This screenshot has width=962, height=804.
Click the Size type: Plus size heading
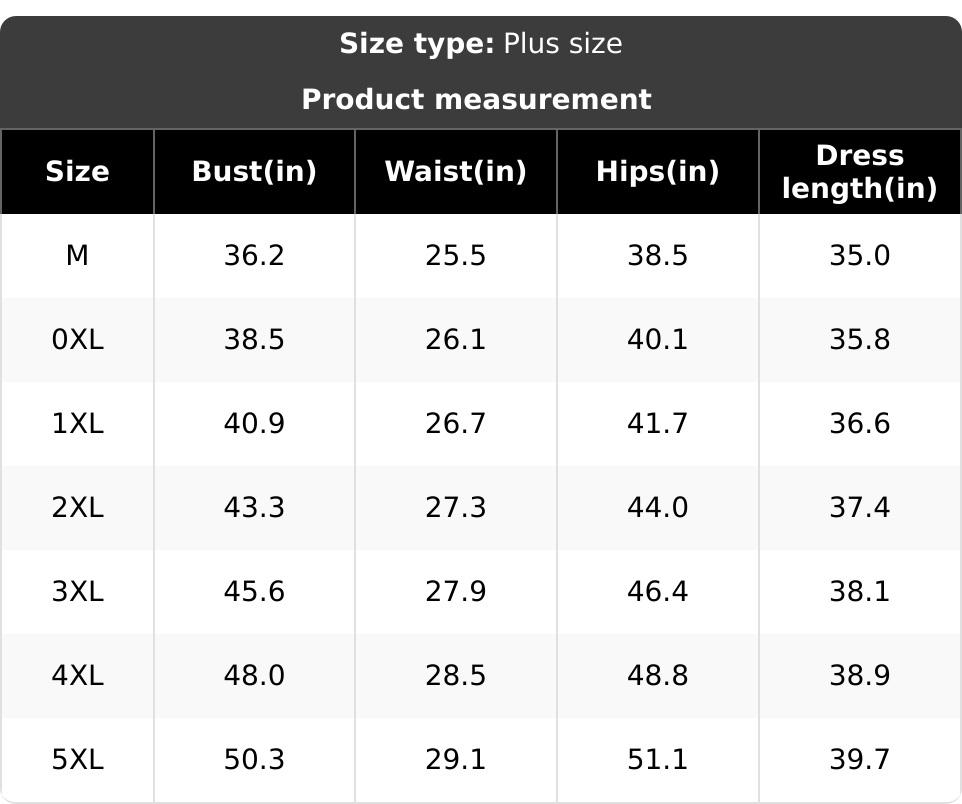[481, 44]
